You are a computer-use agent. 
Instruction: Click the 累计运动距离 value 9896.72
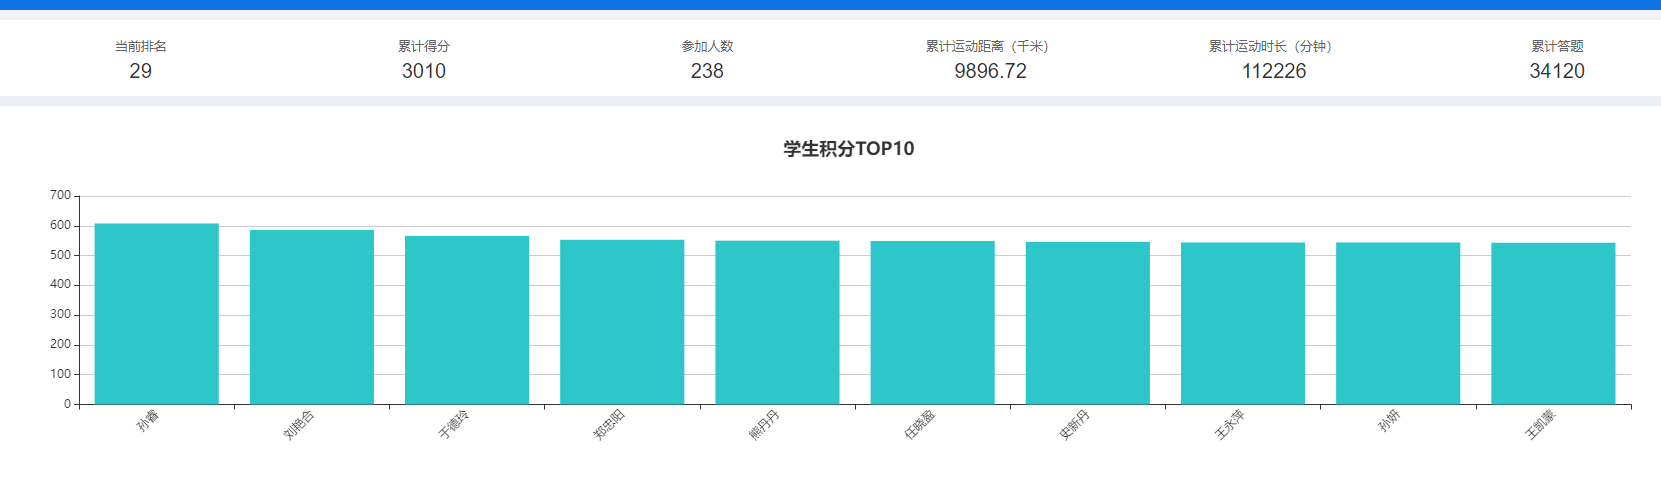990,71
